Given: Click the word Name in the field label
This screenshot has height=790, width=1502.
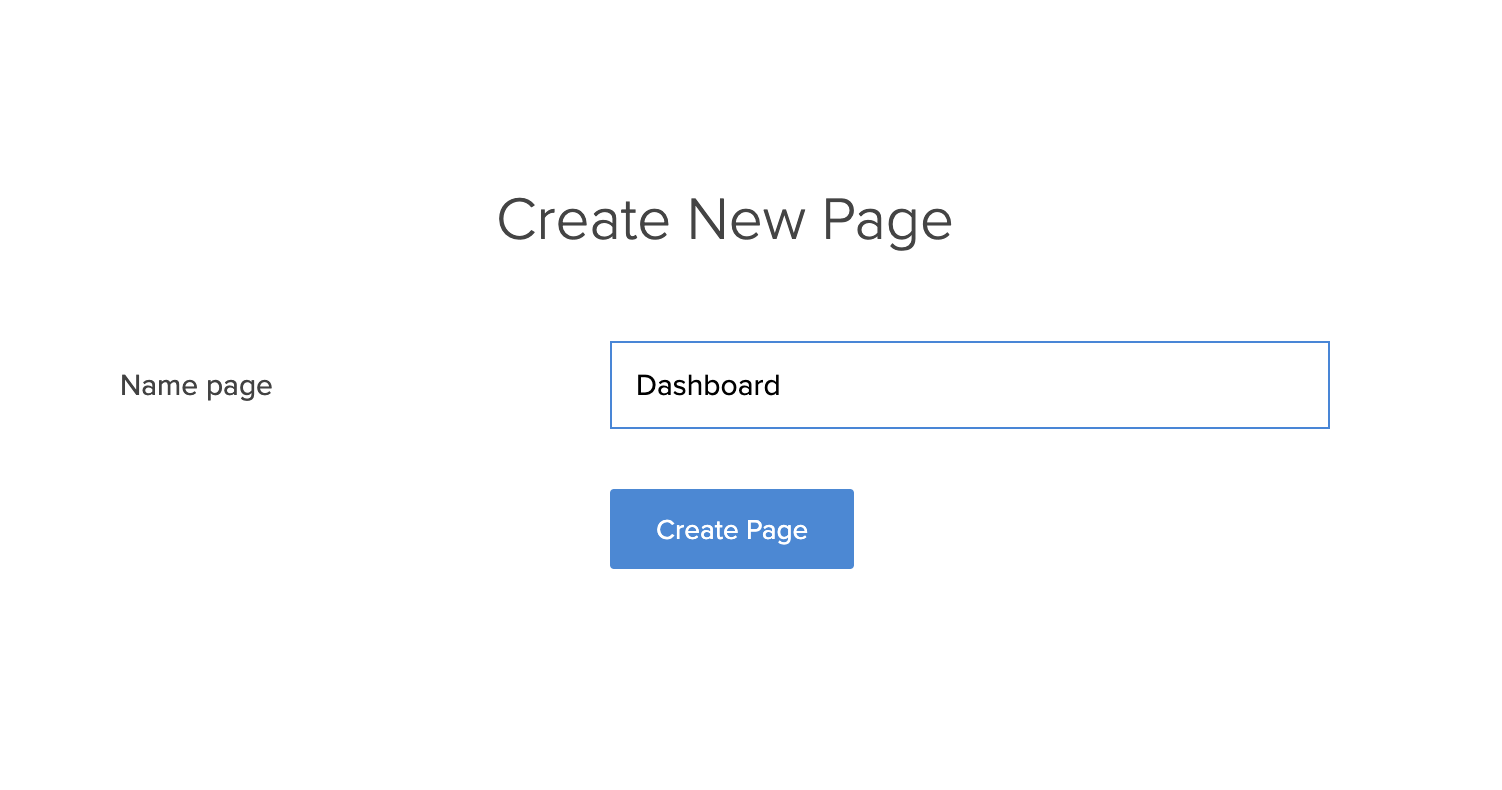Looking at the screenshot, I should (x=156, y=385).
